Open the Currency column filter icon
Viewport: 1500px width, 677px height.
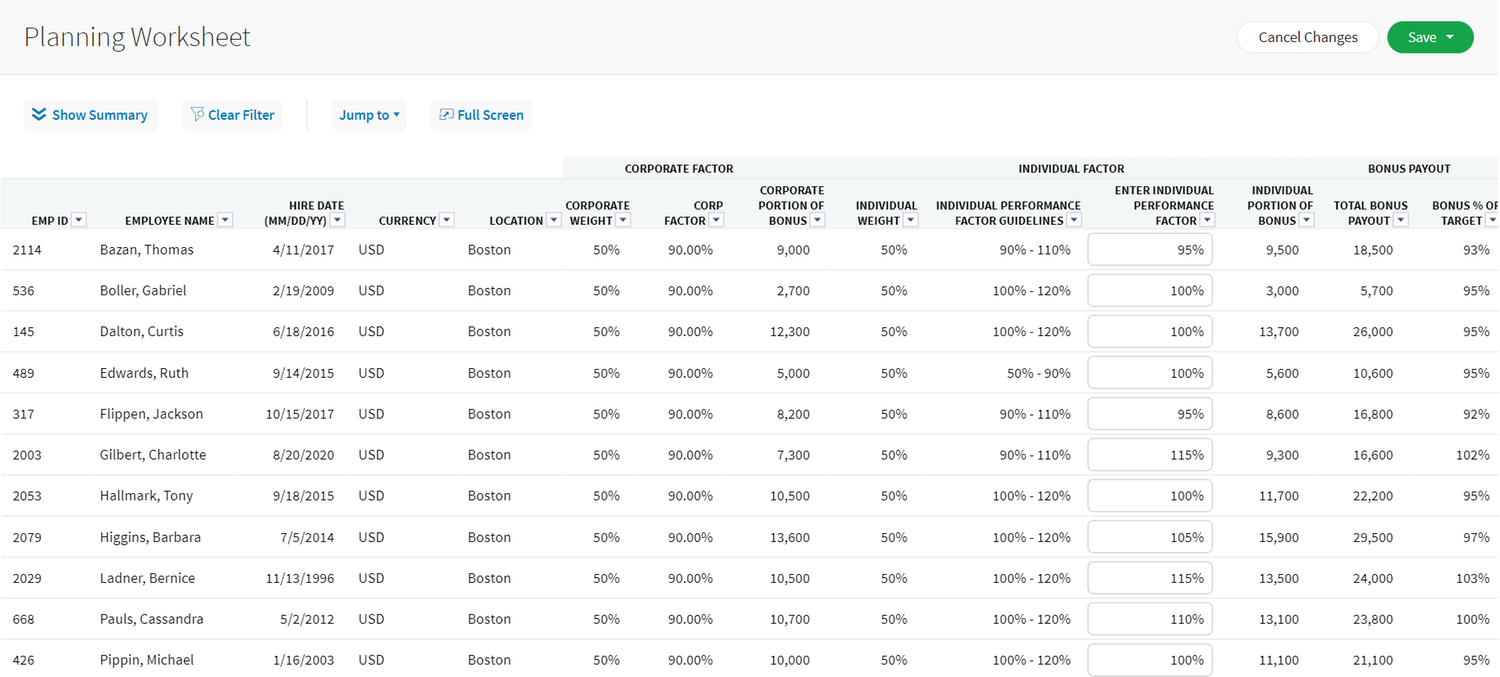point(447,220)
